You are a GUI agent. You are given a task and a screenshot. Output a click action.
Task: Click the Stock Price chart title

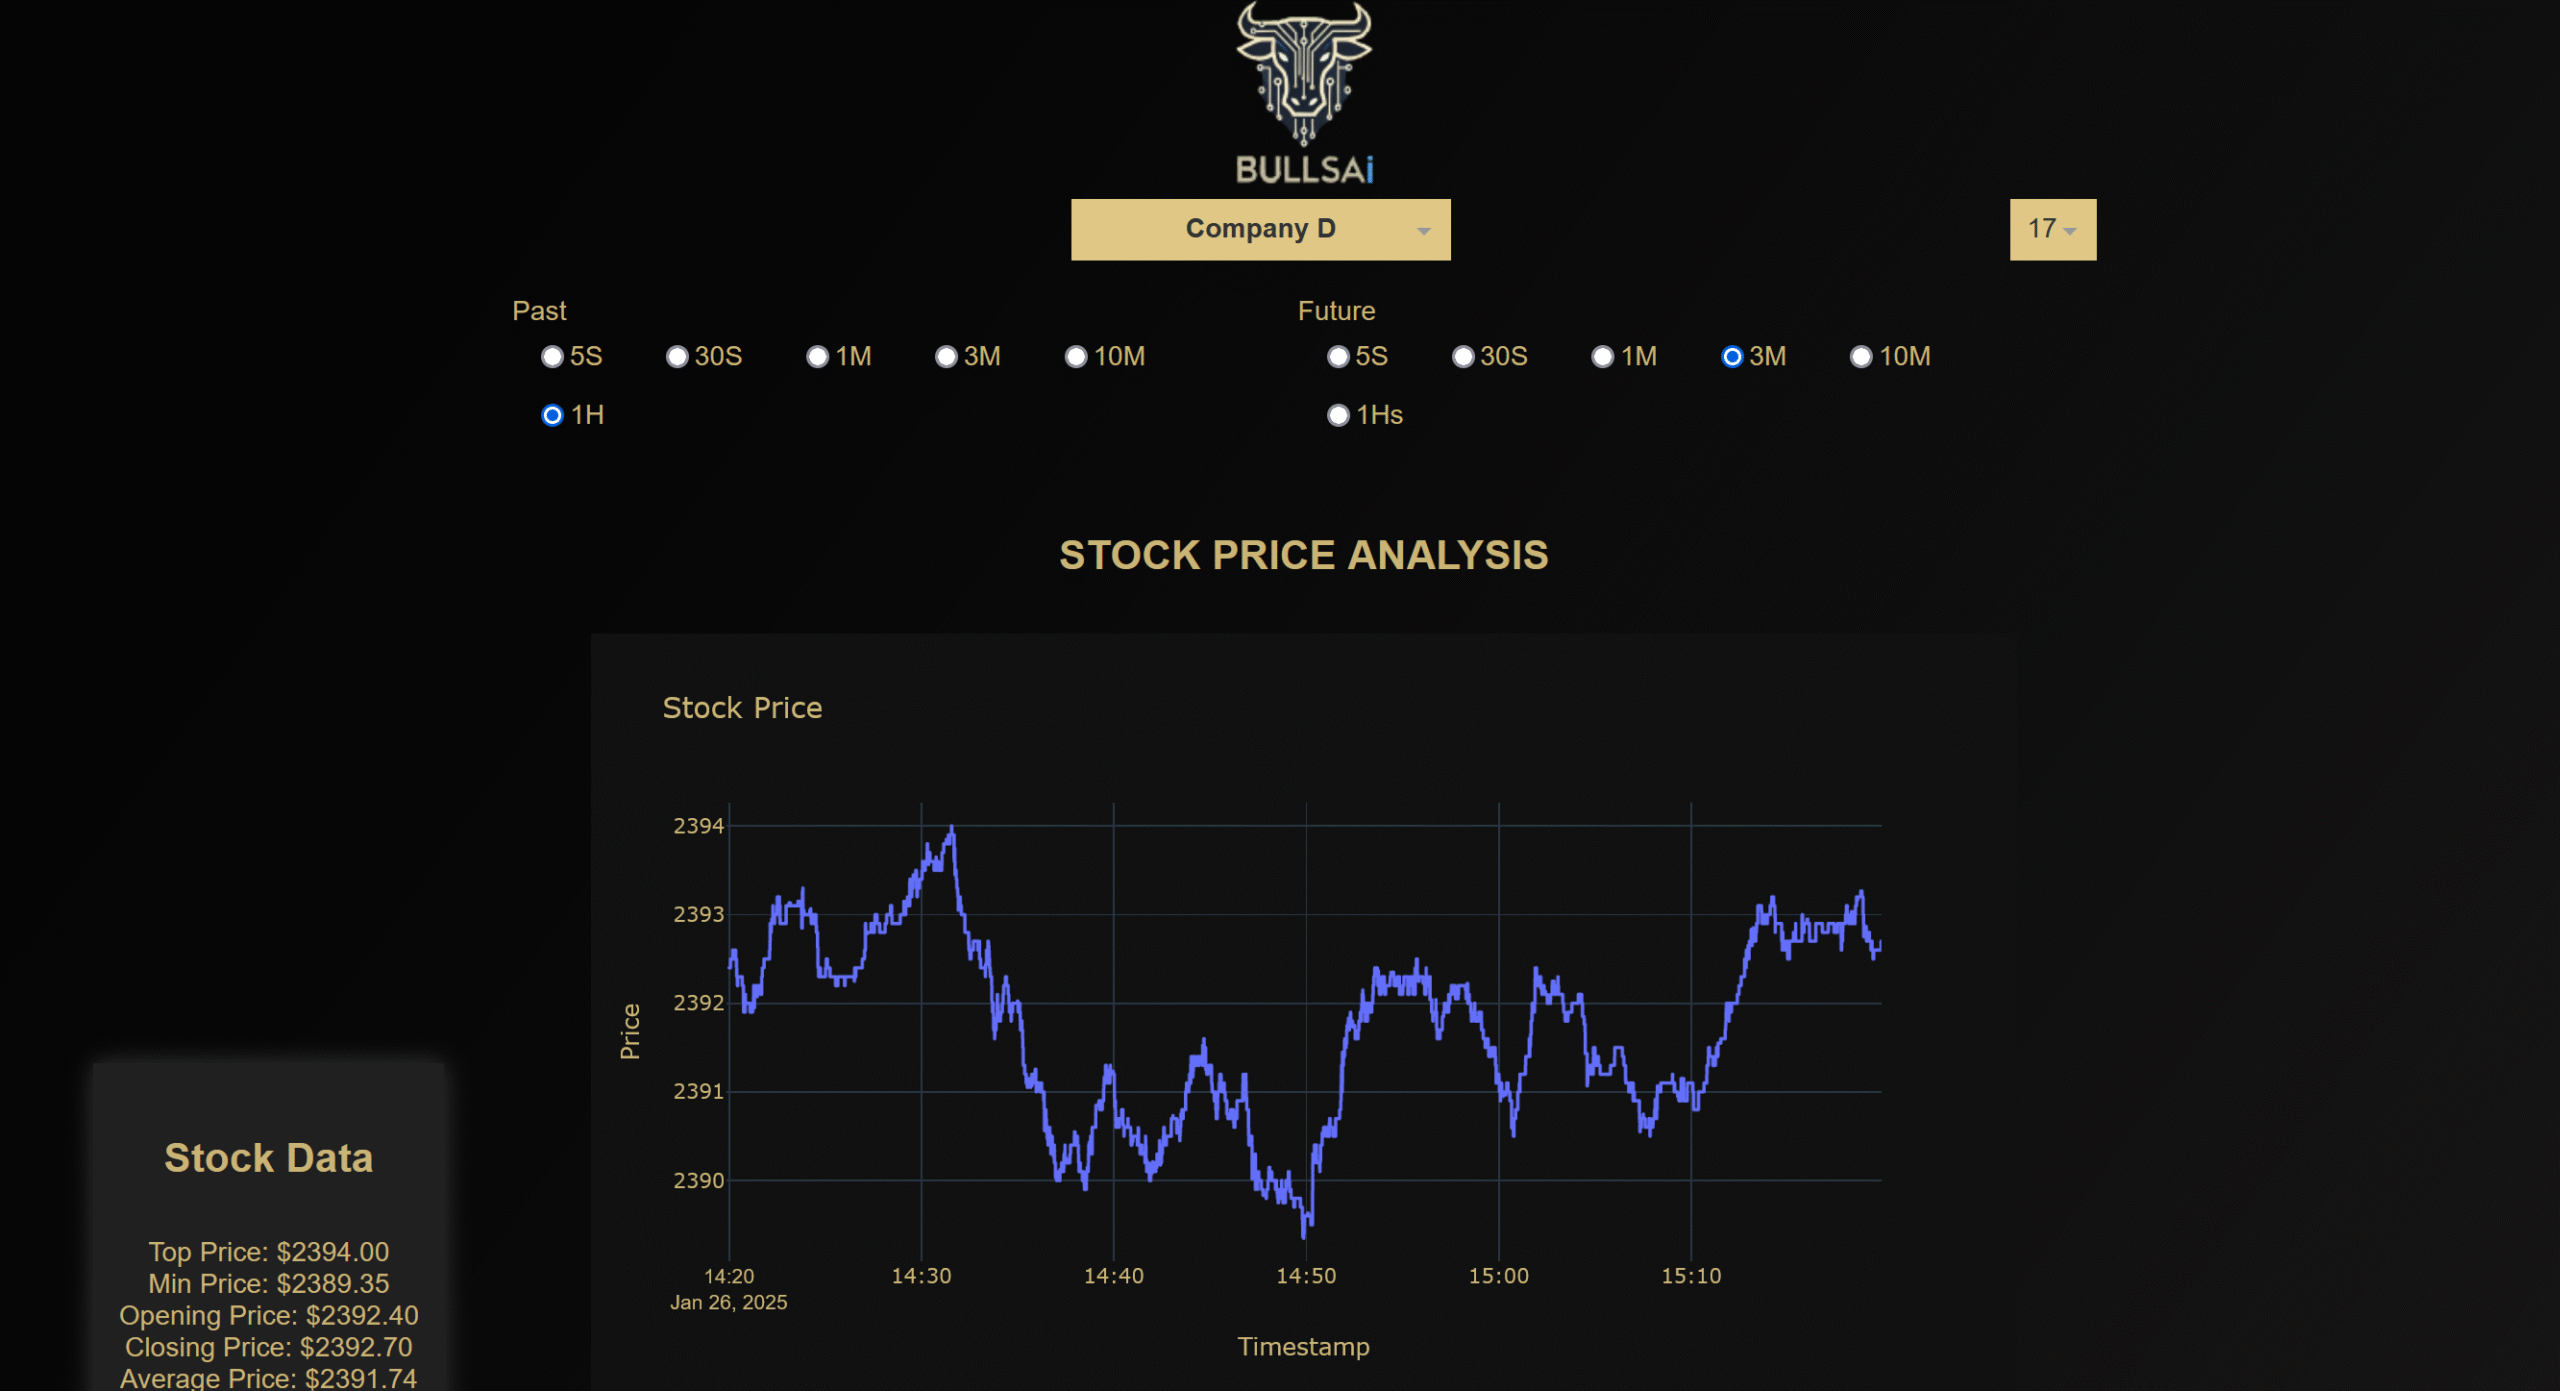point(742,708)
